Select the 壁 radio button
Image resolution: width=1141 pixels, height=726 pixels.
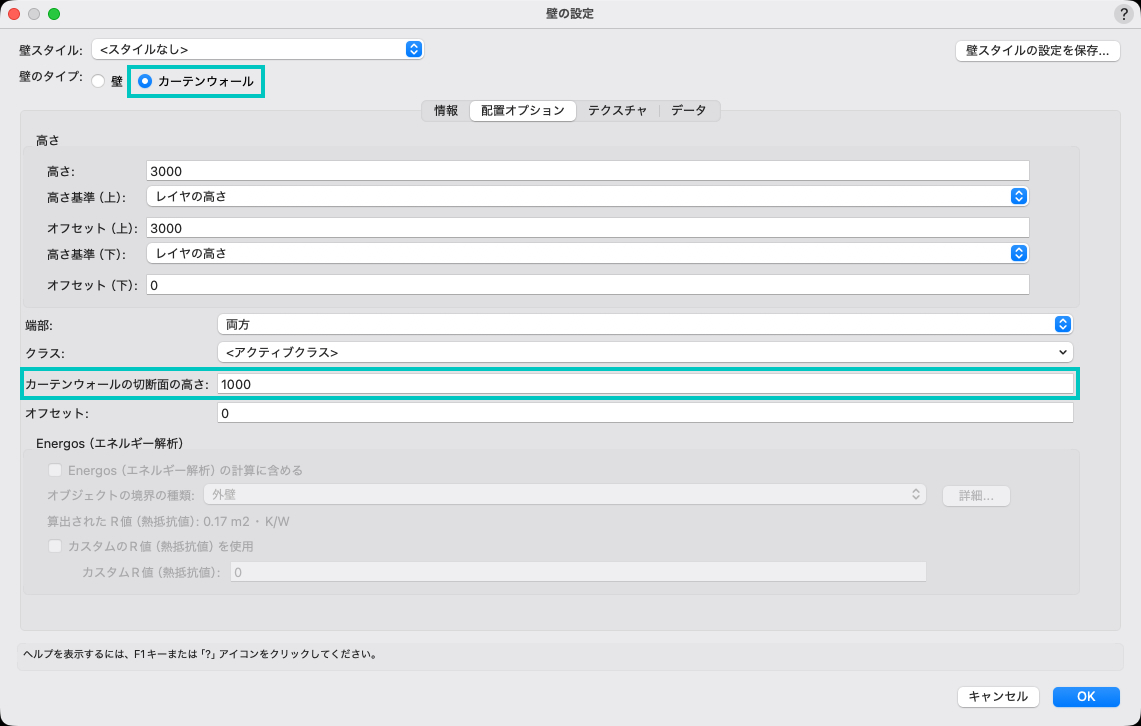click(98, 82)
